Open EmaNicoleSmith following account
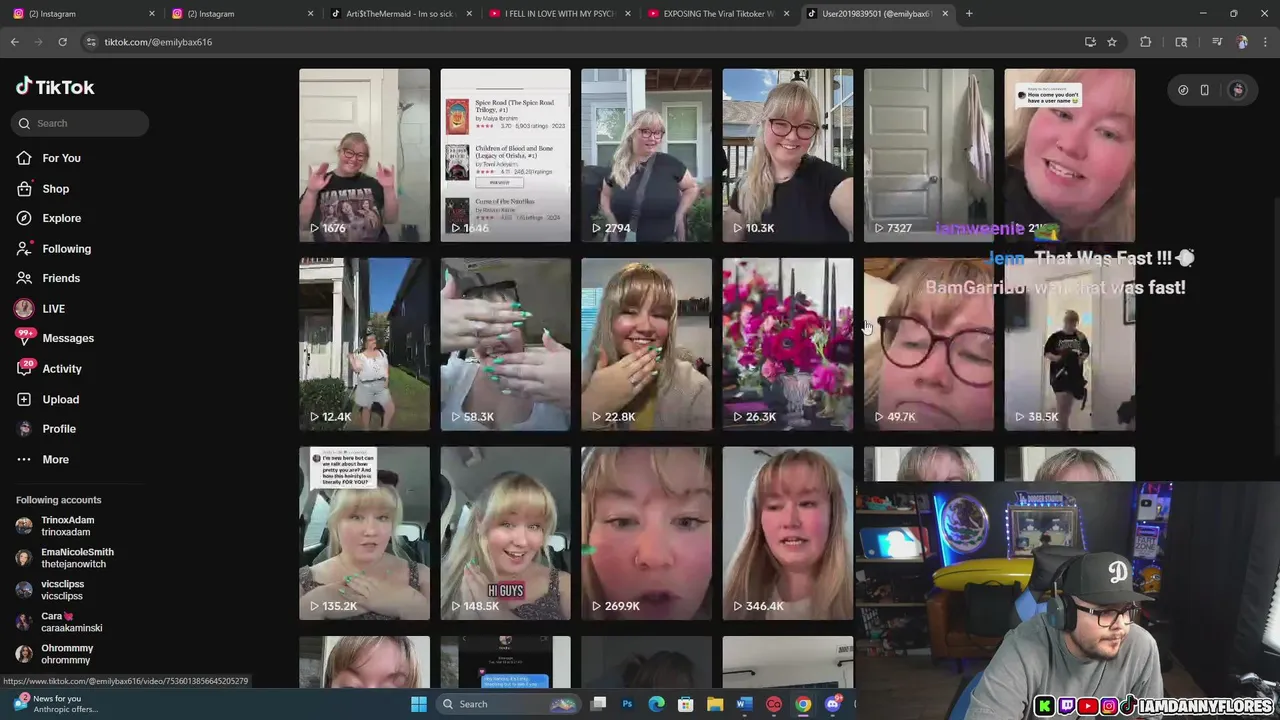The width and height of the screenshot is (1280, 720). (64, 558)
